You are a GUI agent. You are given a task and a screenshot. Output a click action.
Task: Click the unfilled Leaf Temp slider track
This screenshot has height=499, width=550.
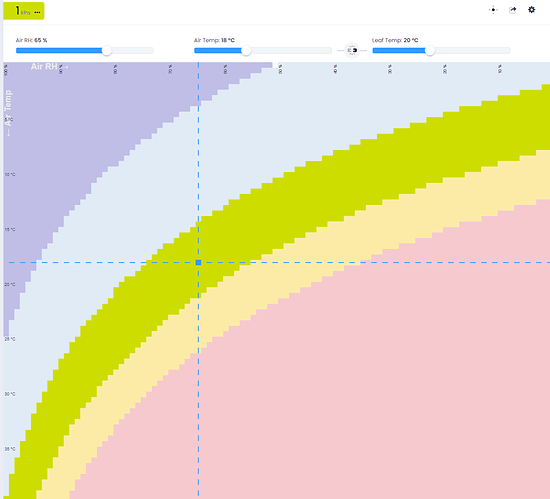tap(472, 50)
